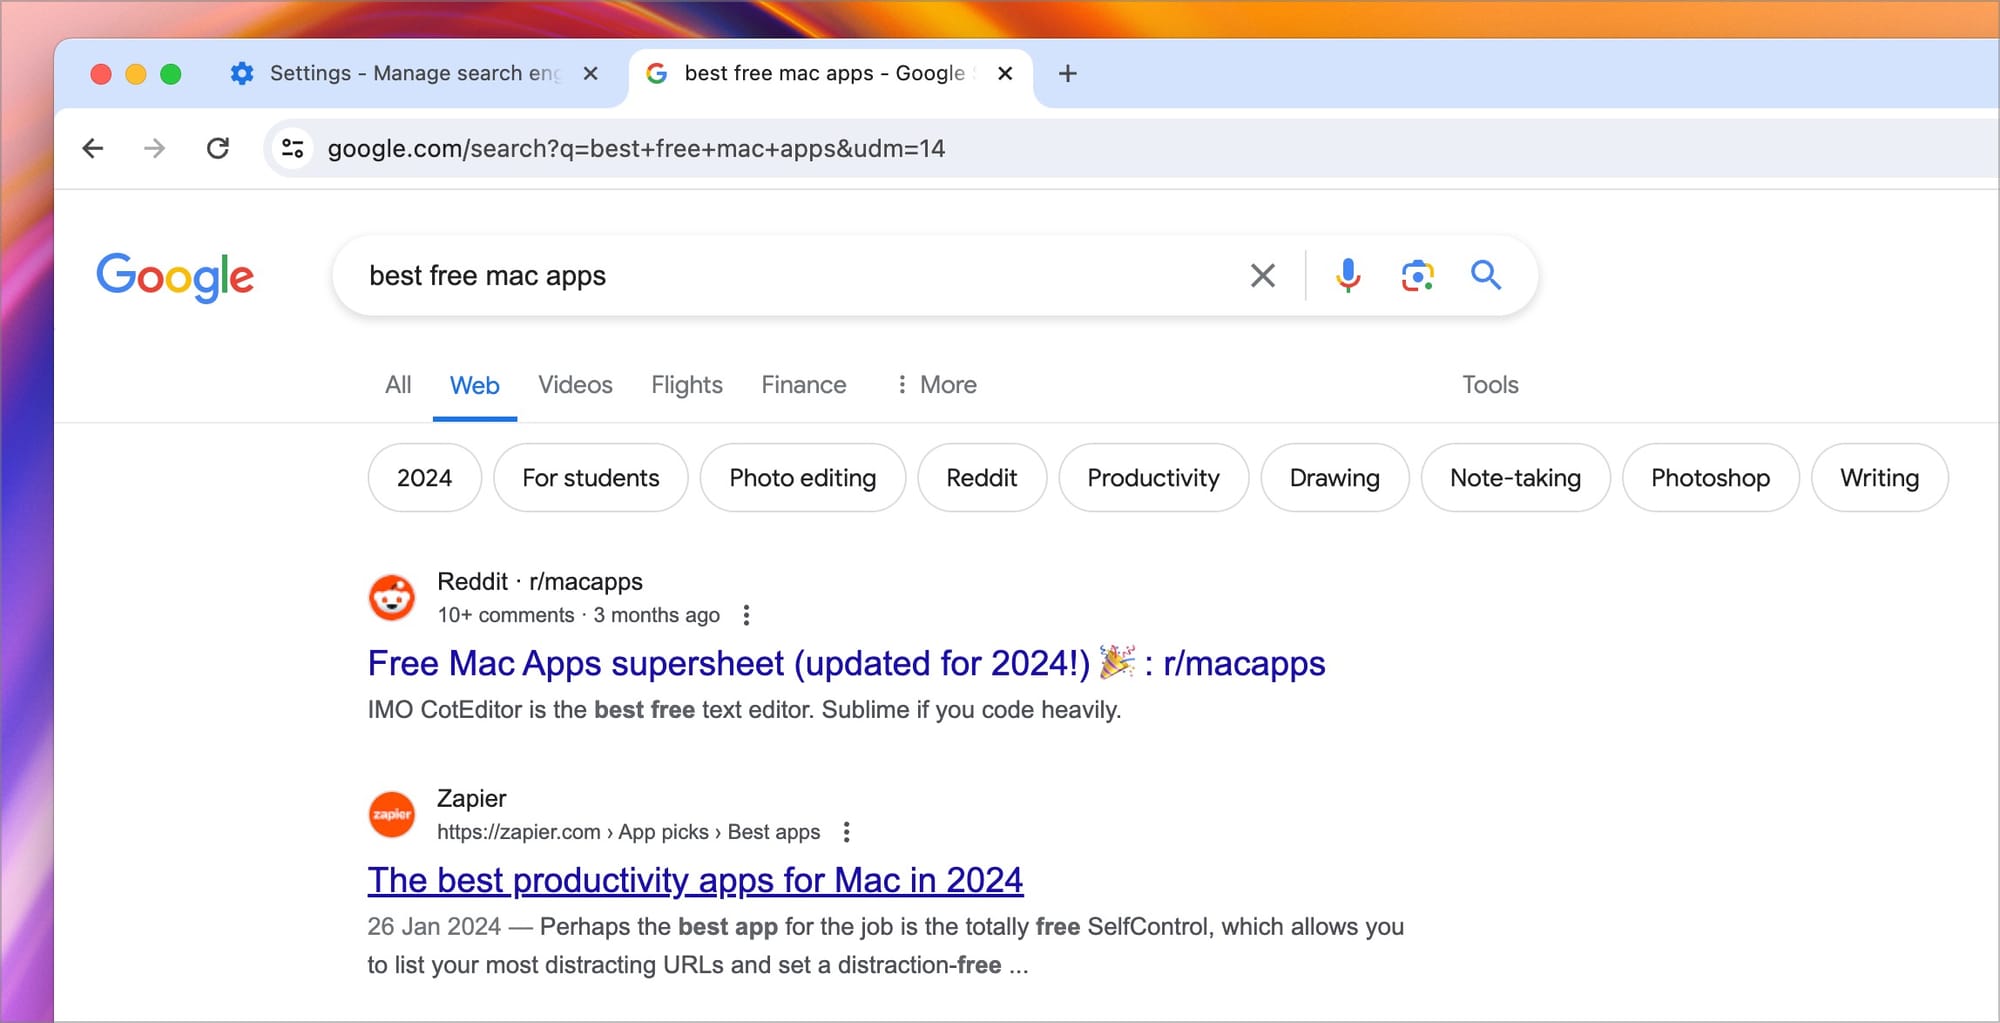Apply the Writing filter chip
The image size is (2000, 1023).
coord(1880,478)
